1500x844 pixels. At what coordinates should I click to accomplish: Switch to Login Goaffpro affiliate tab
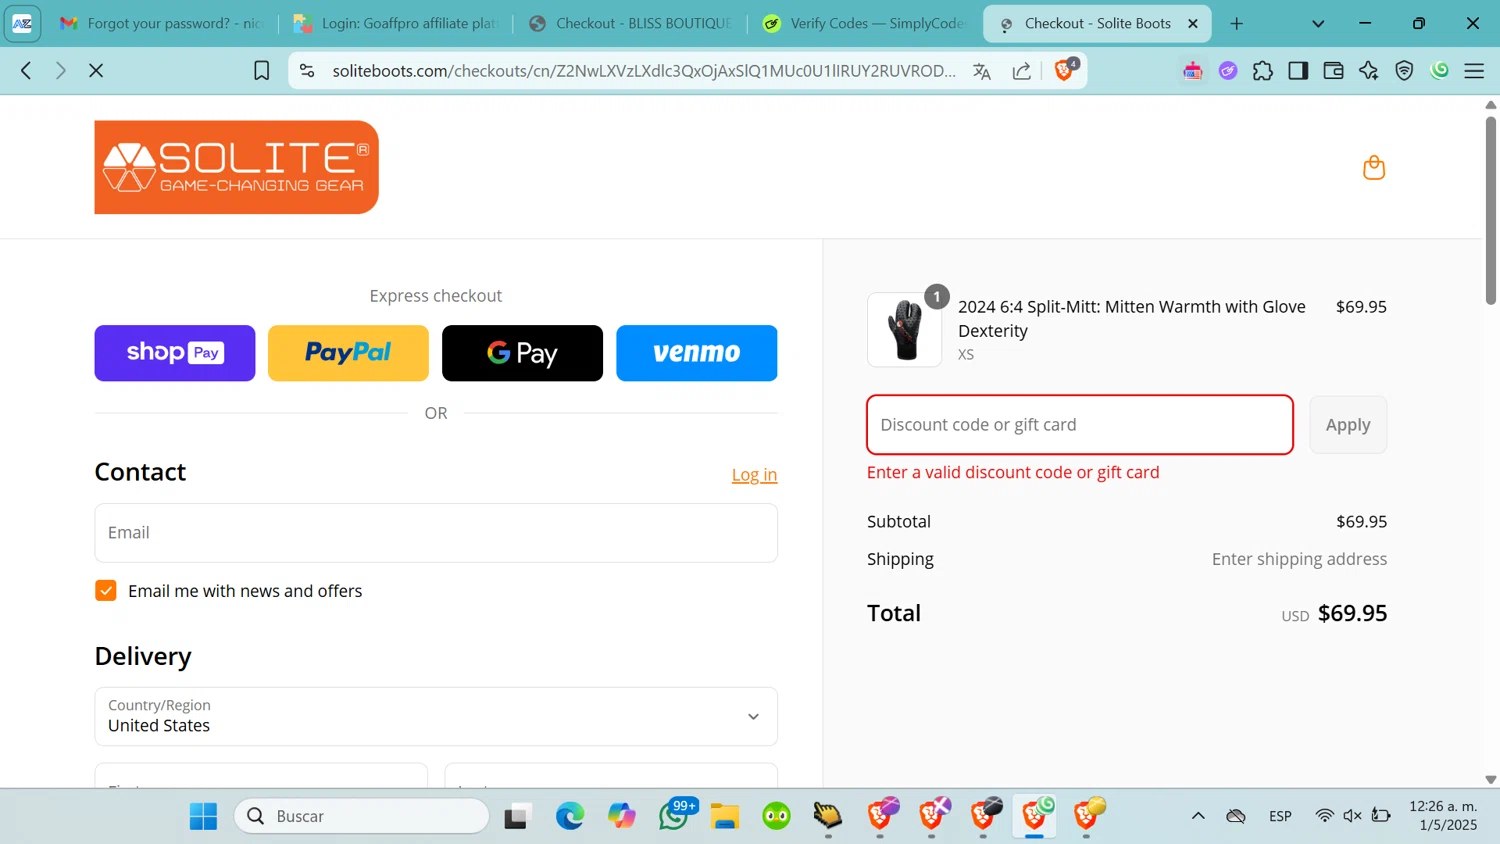pos(396,23)
